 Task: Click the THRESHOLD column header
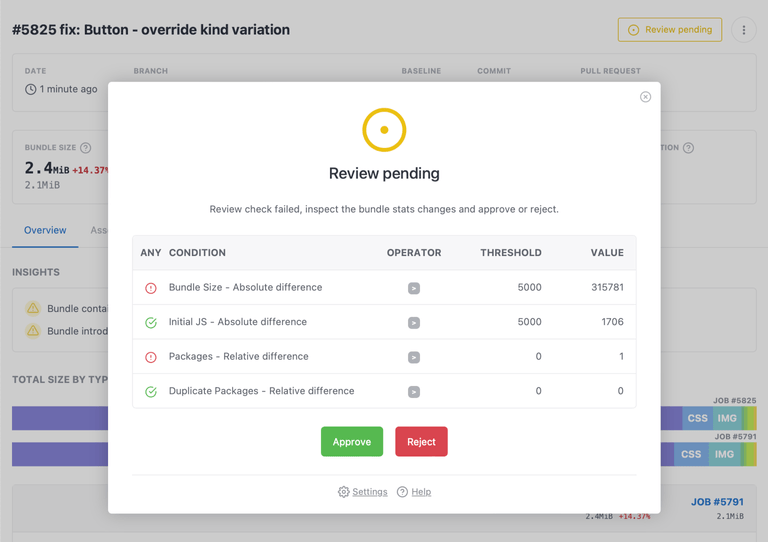[511, 253]
